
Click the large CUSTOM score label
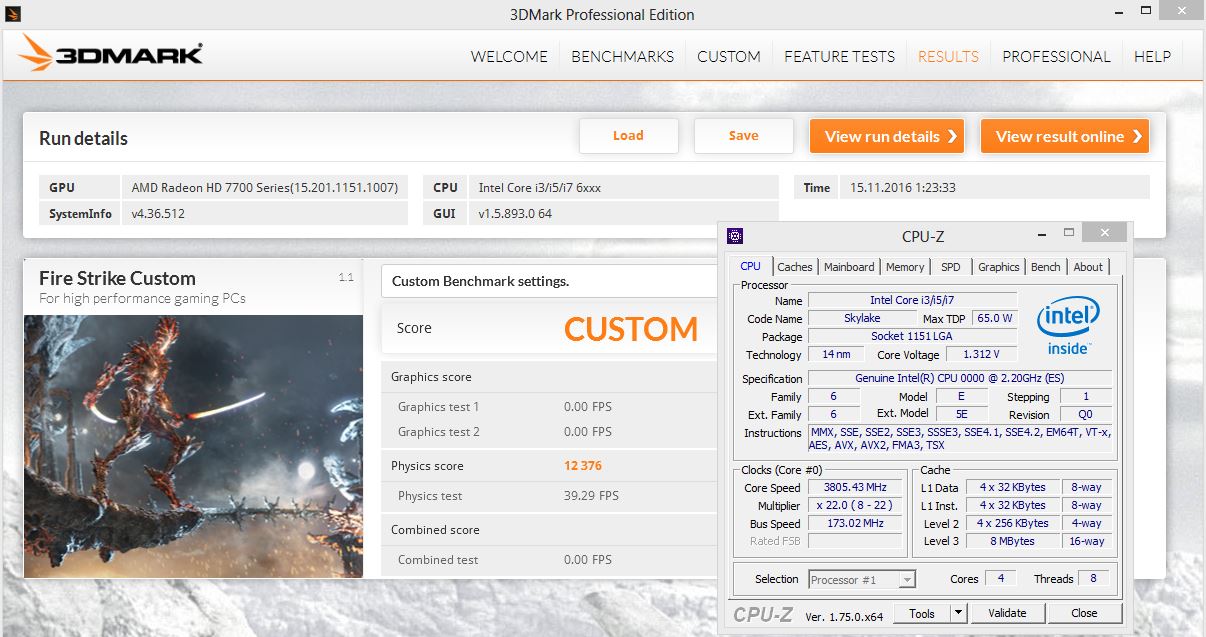[x=631, y=329]
